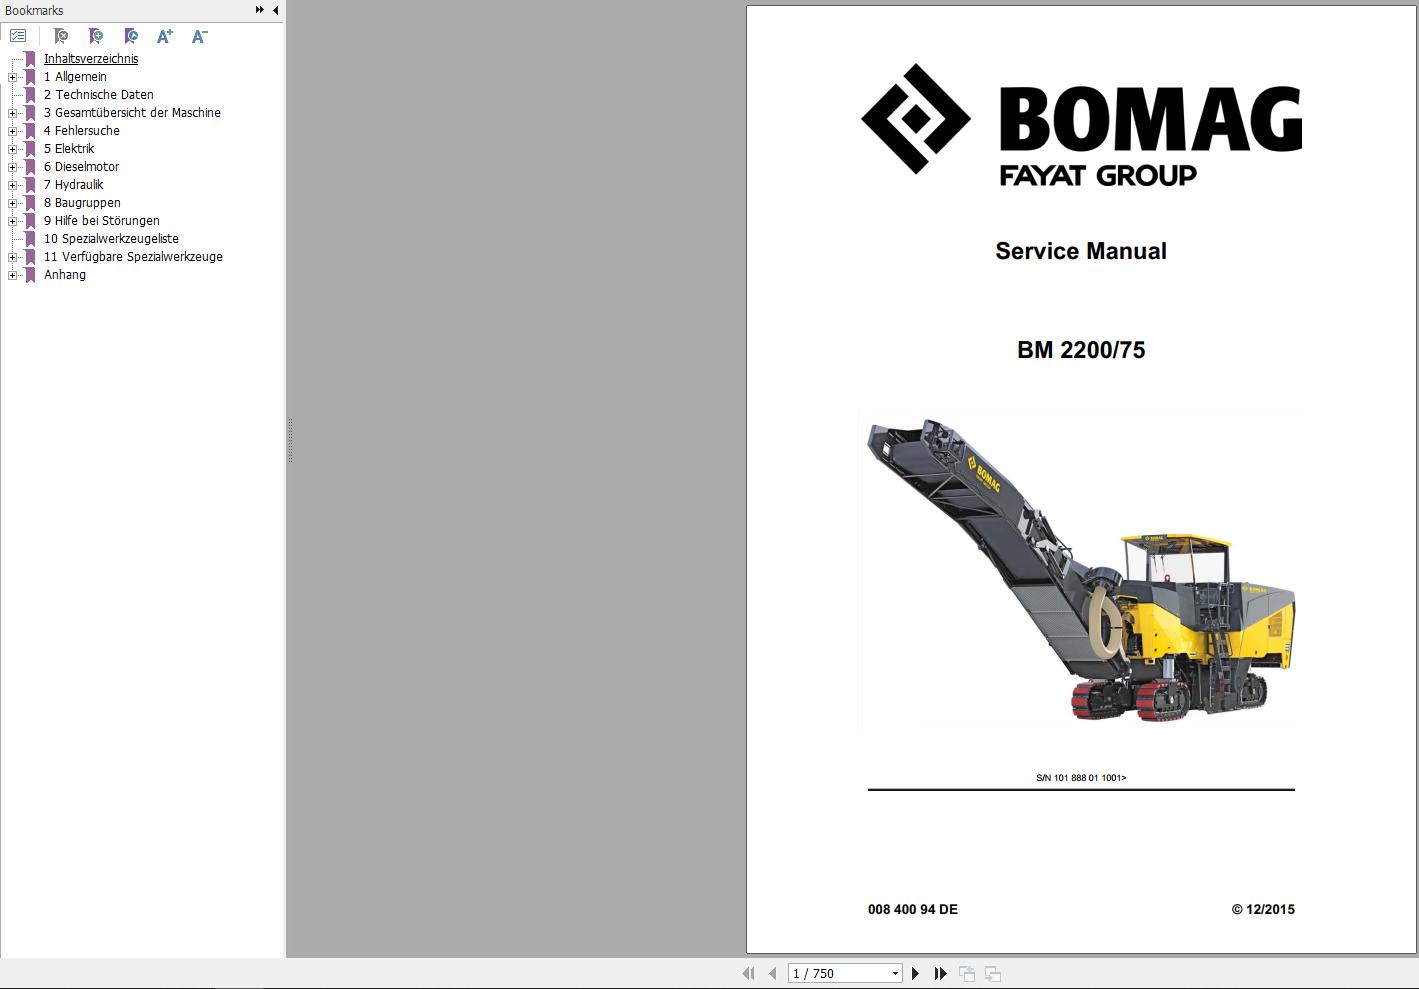Jump to the last page
1419x989 pixels.
click(940, 973)
